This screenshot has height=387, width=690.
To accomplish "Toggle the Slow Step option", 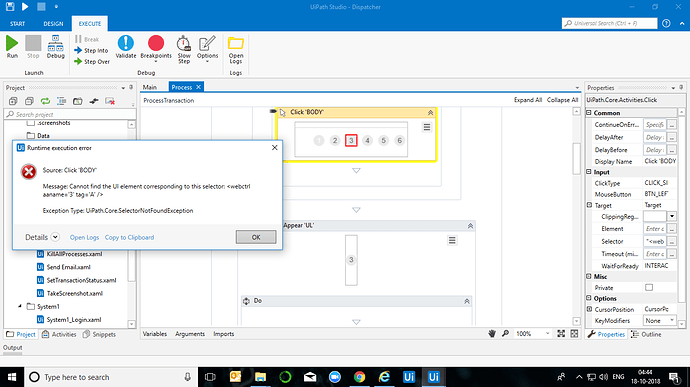I will tap(184, 49).
